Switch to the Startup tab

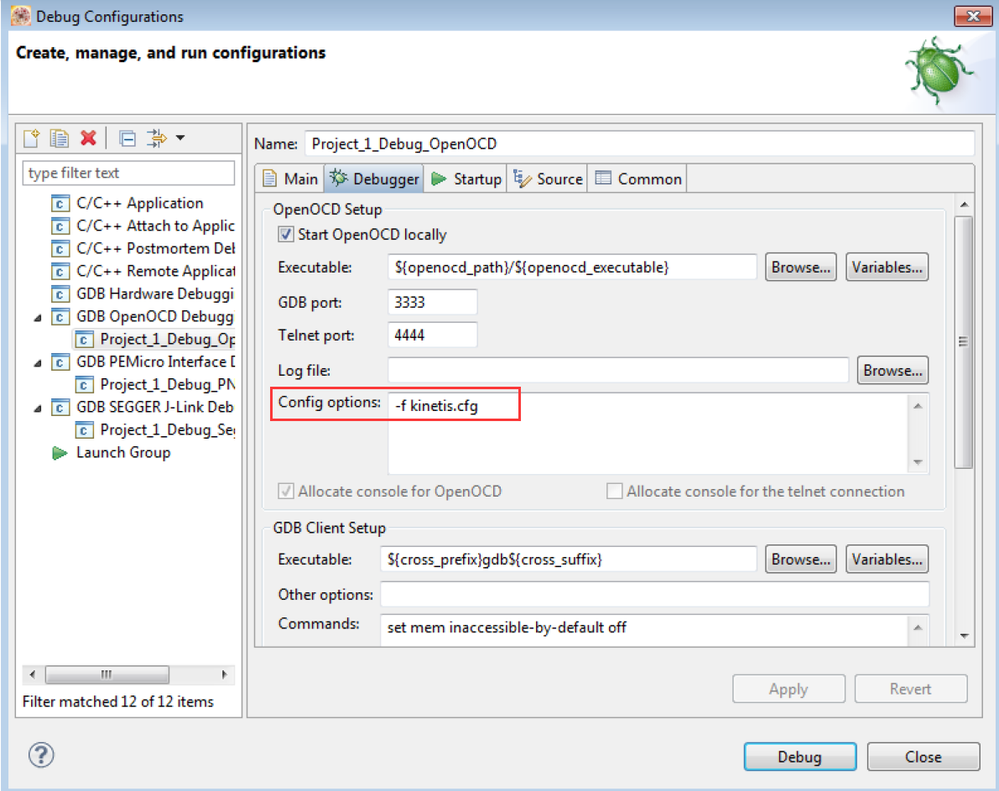466,179
